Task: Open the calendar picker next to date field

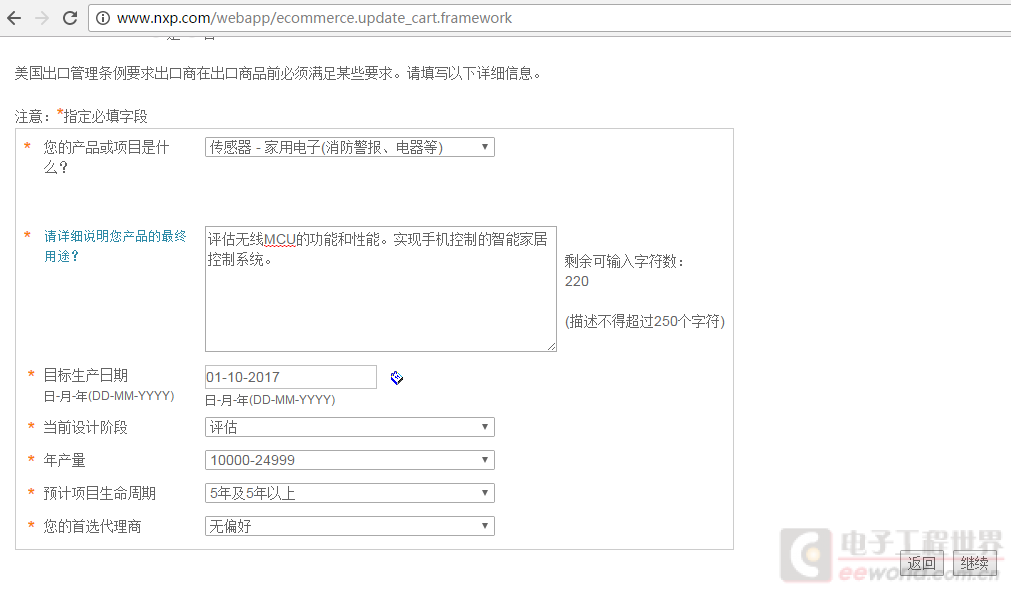Action: pos(397,378)
